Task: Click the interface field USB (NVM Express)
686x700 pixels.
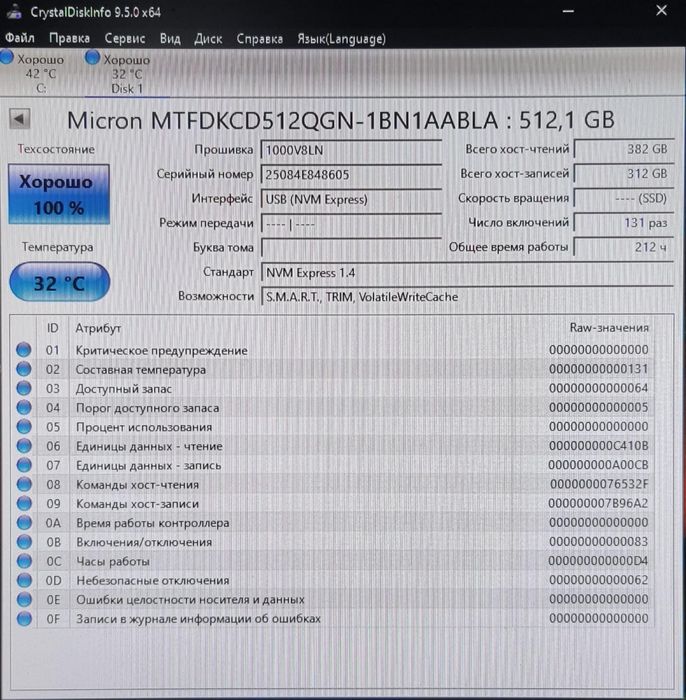Action: tap(351, 199)
